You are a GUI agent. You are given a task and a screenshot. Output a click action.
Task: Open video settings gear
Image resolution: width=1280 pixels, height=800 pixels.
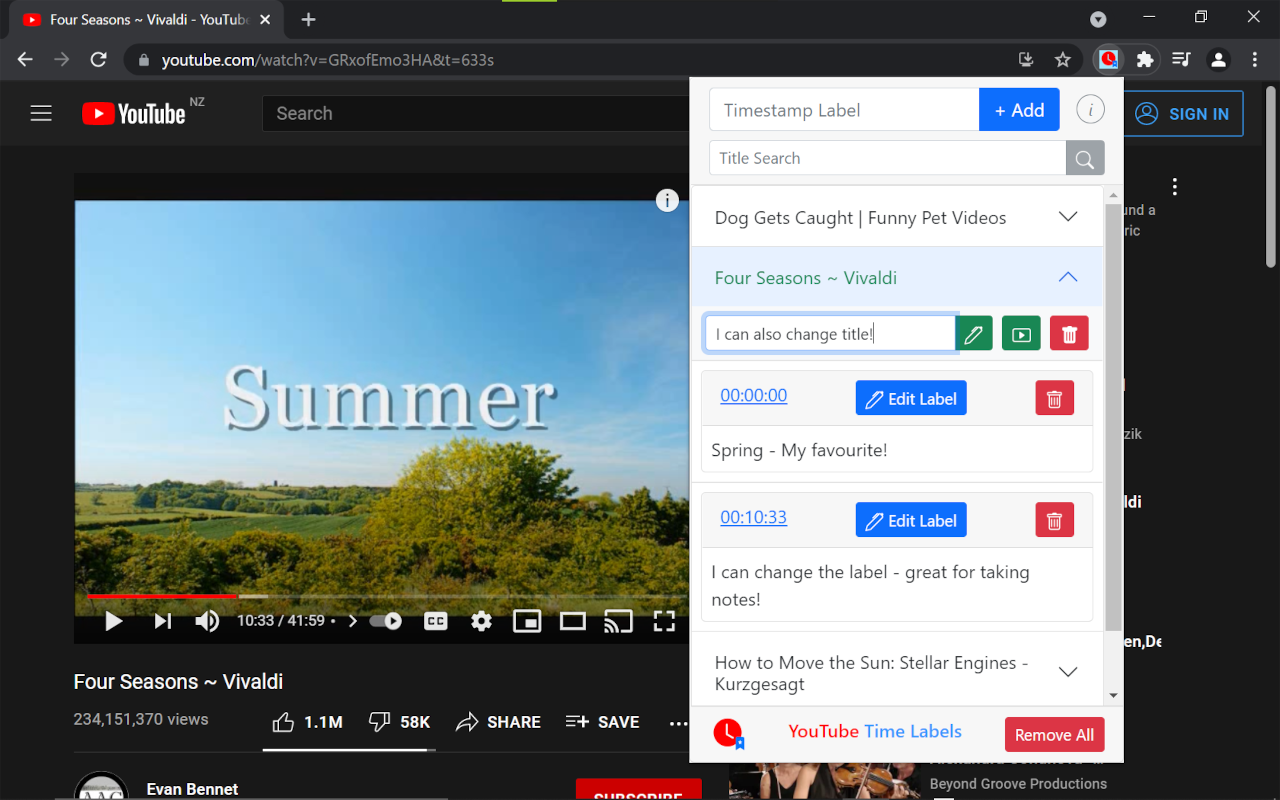tap(481, 622)
